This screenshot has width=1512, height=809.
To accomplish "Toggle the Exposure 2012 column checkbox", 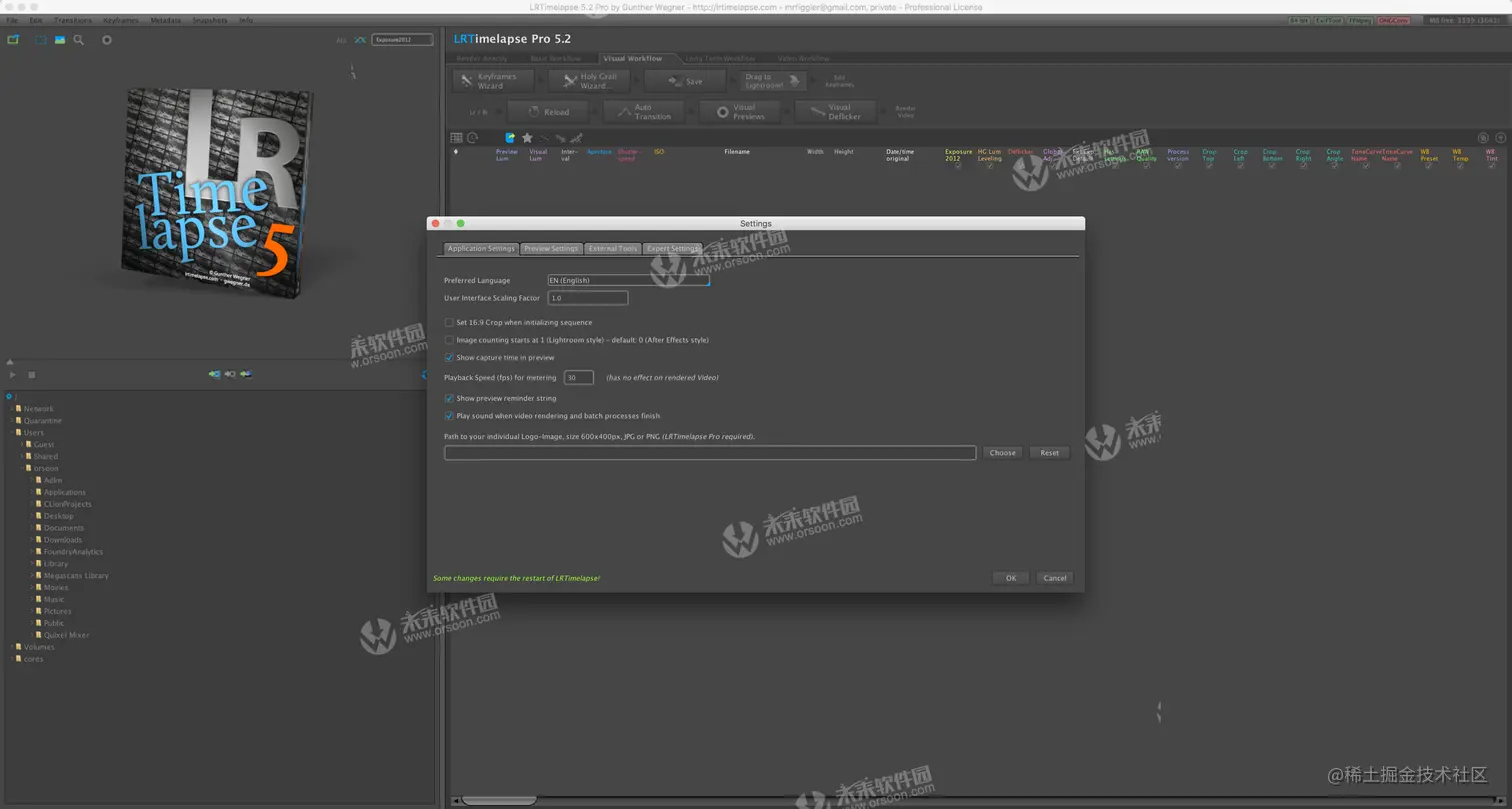I will point(958,166).
